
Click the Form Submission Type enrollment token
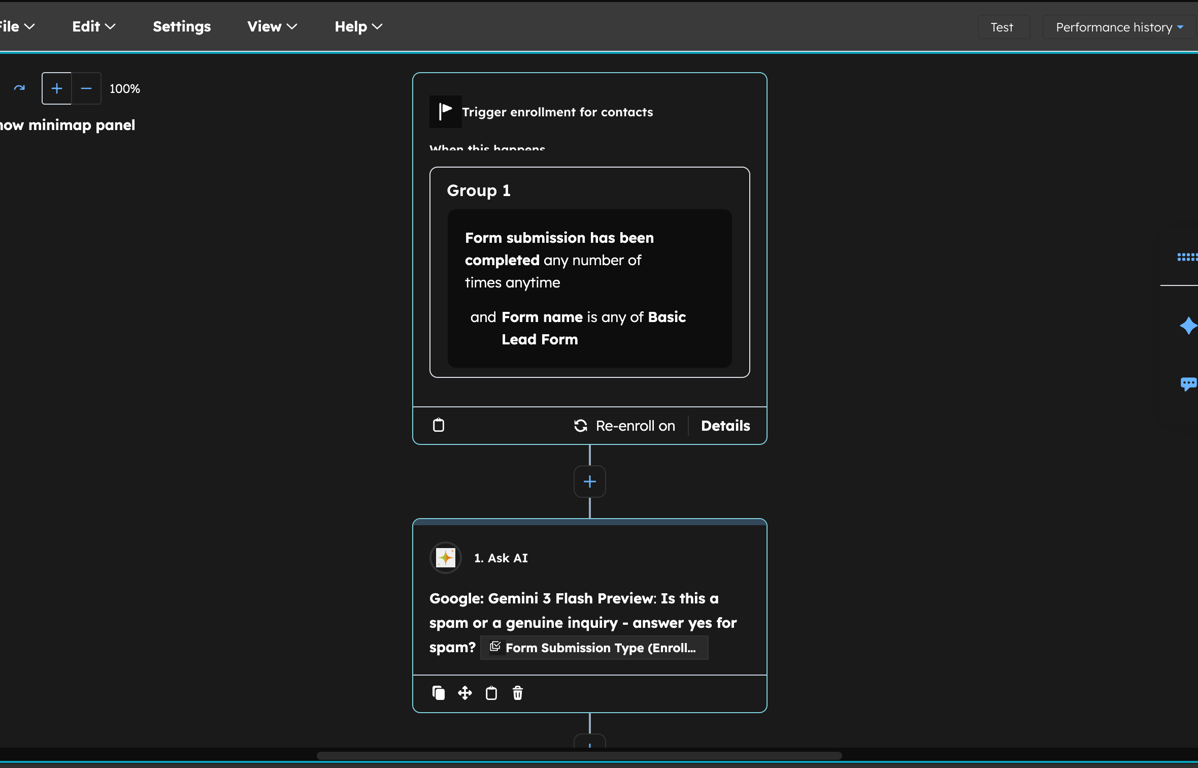595,647
